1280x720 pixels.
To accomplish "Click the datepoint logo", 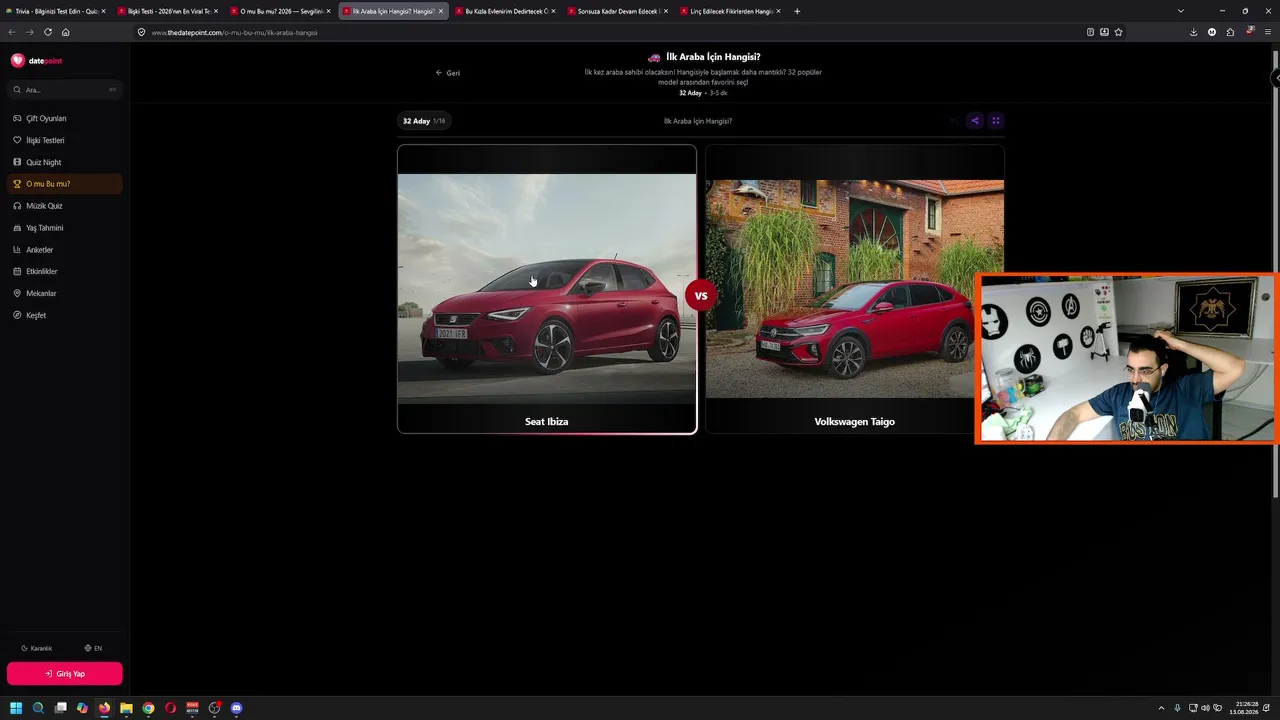I will [x=36, y=61].
